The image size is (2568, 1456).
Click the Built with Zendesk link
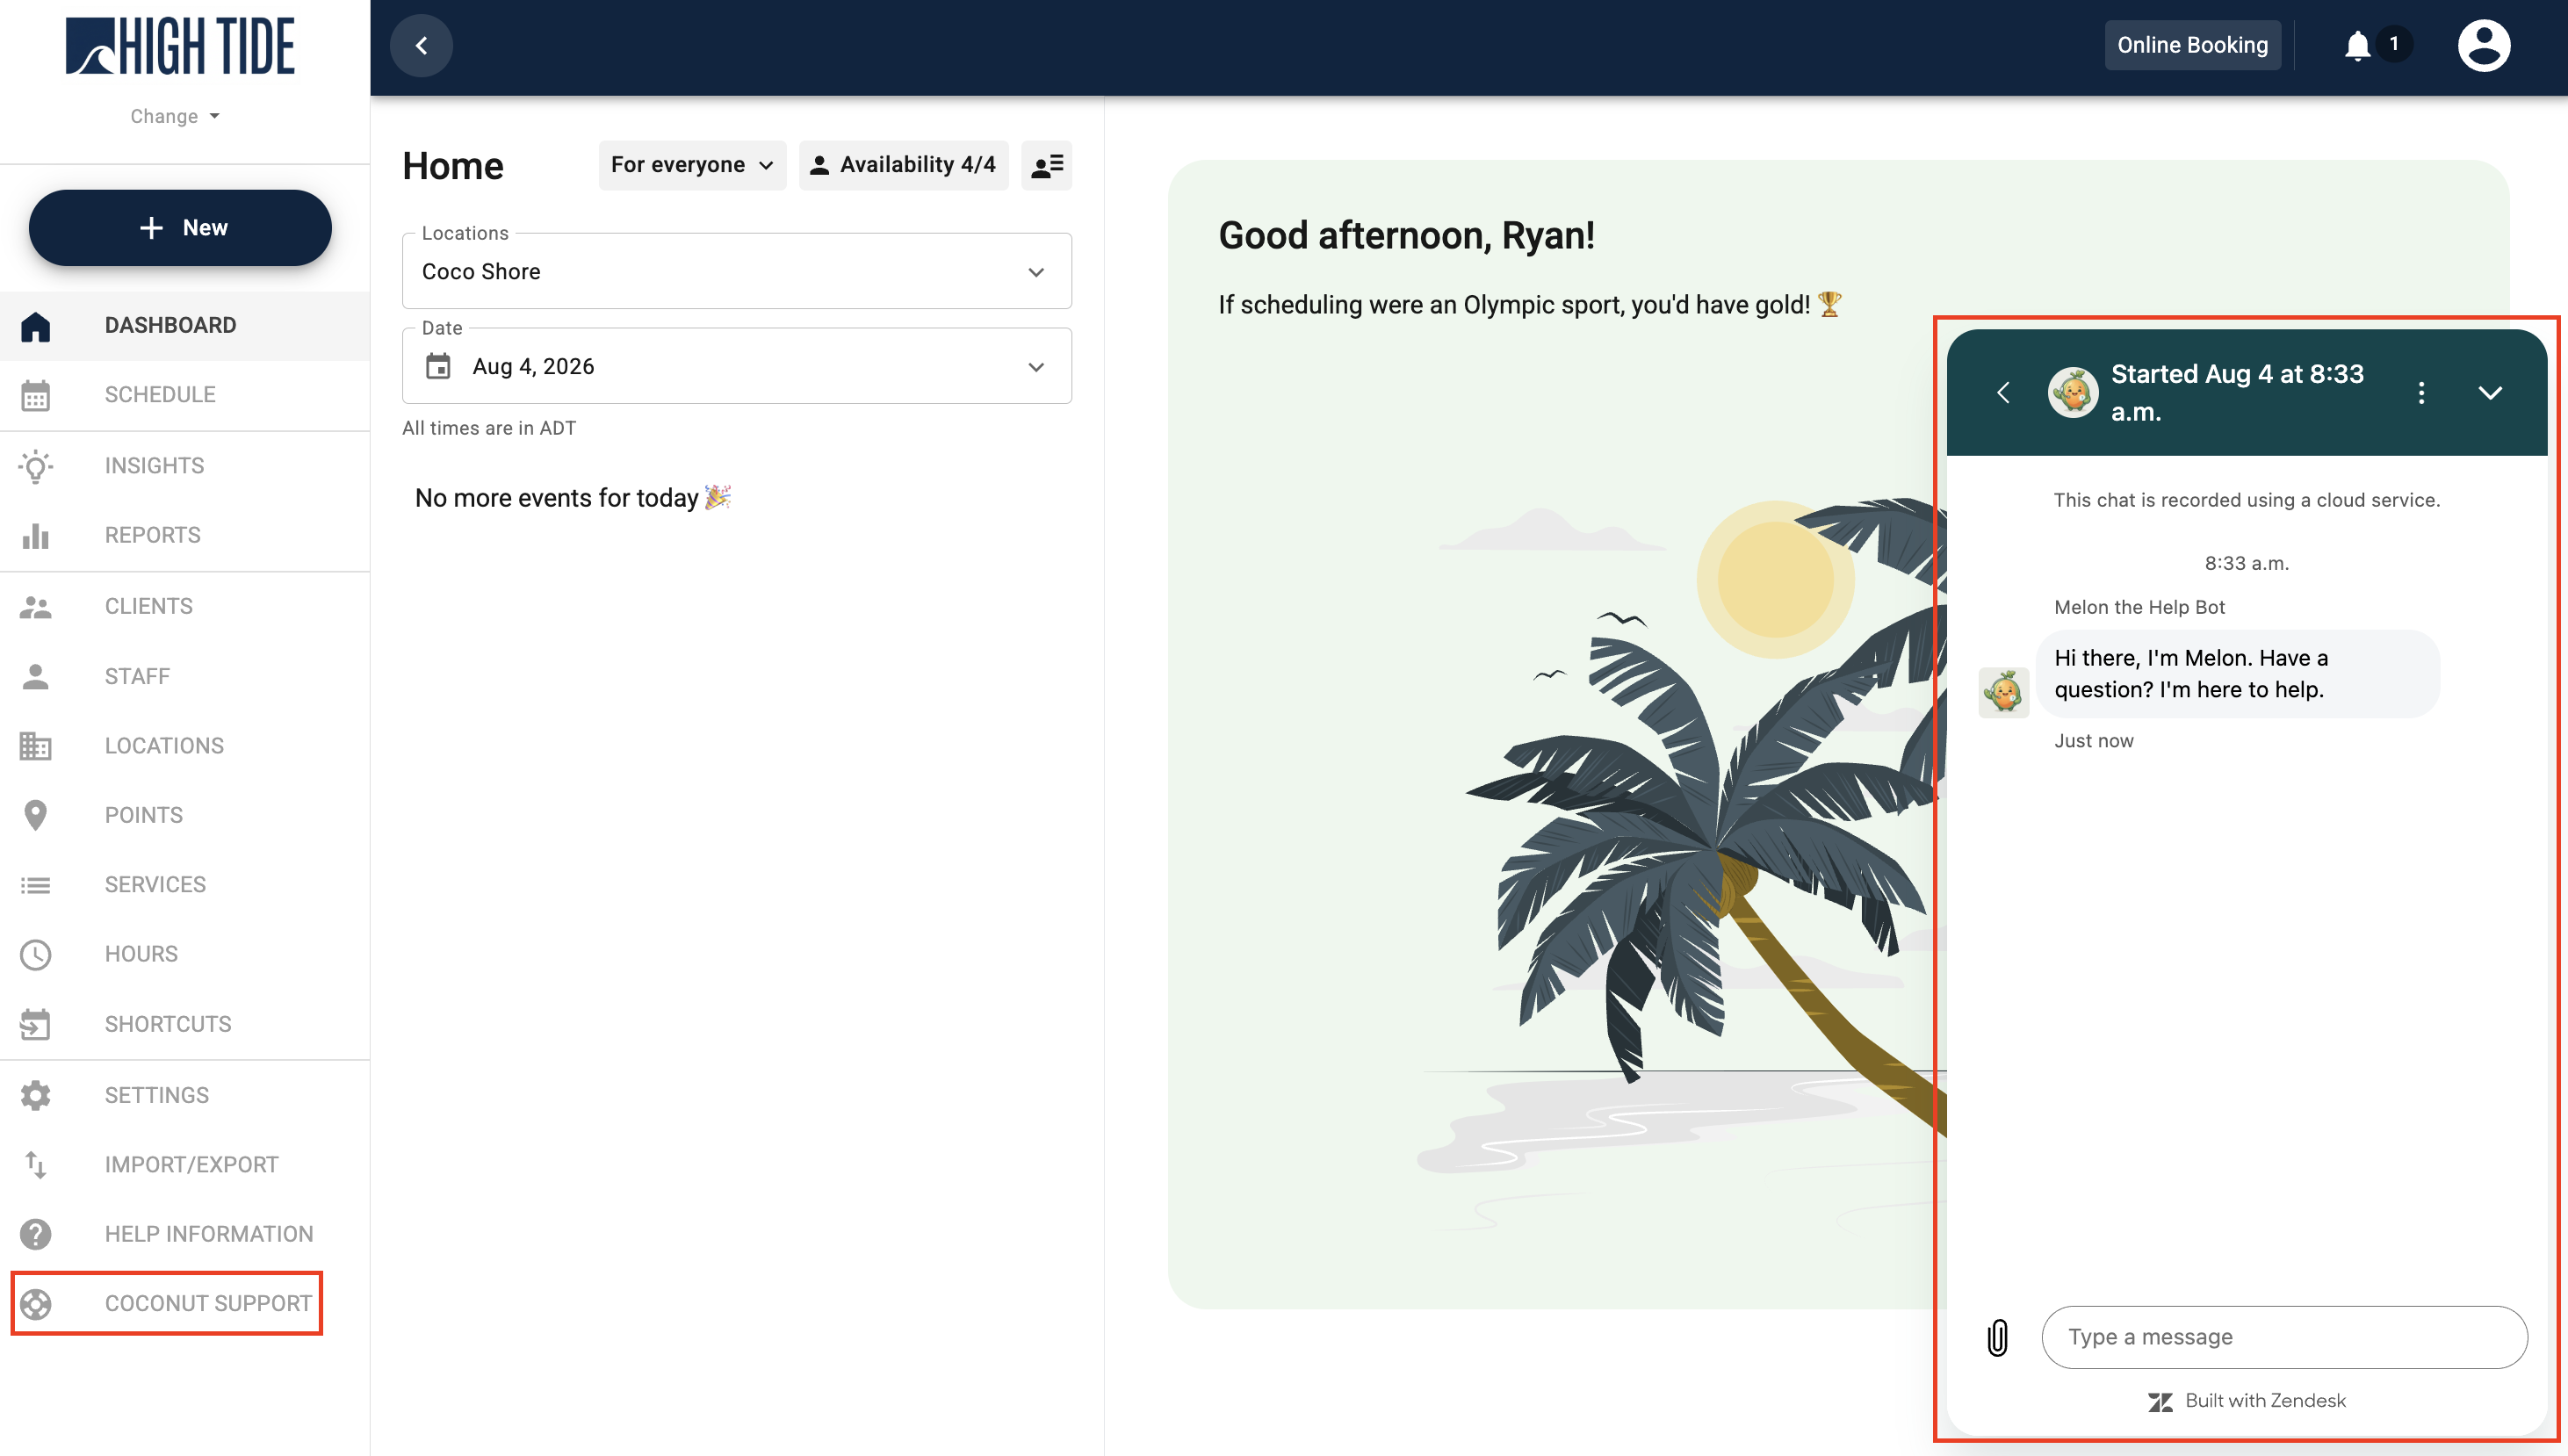pyautogui.click(x=2246, y=1401)
